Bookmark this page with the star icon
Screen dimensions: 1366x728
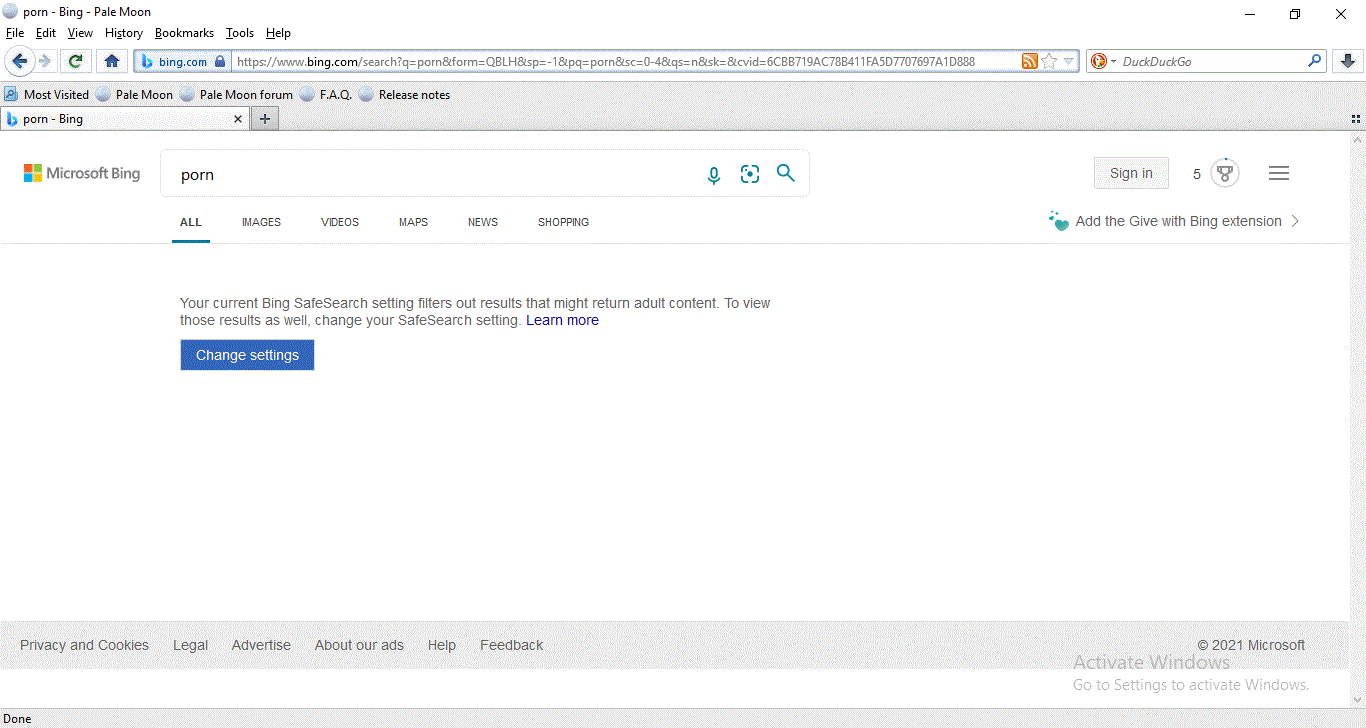[1049, 61]
